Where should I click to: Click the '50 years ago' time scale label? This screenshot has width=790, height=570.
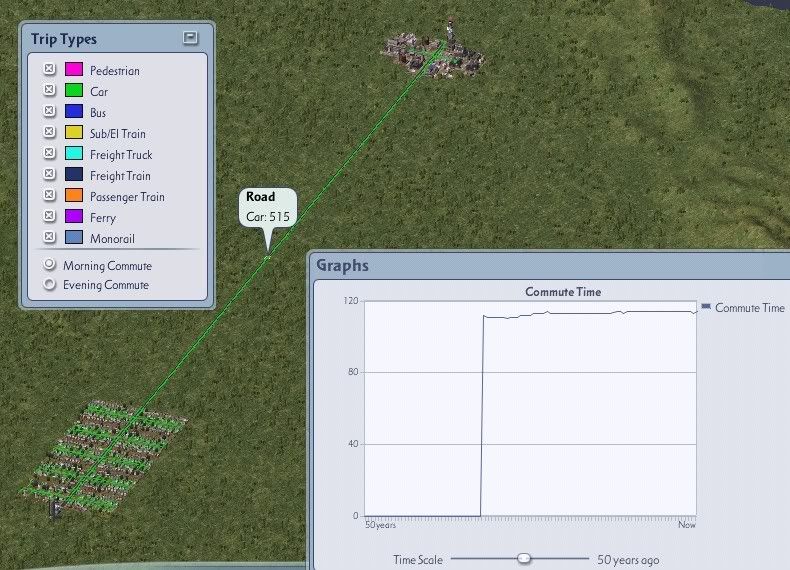click(x=628, y=559)
